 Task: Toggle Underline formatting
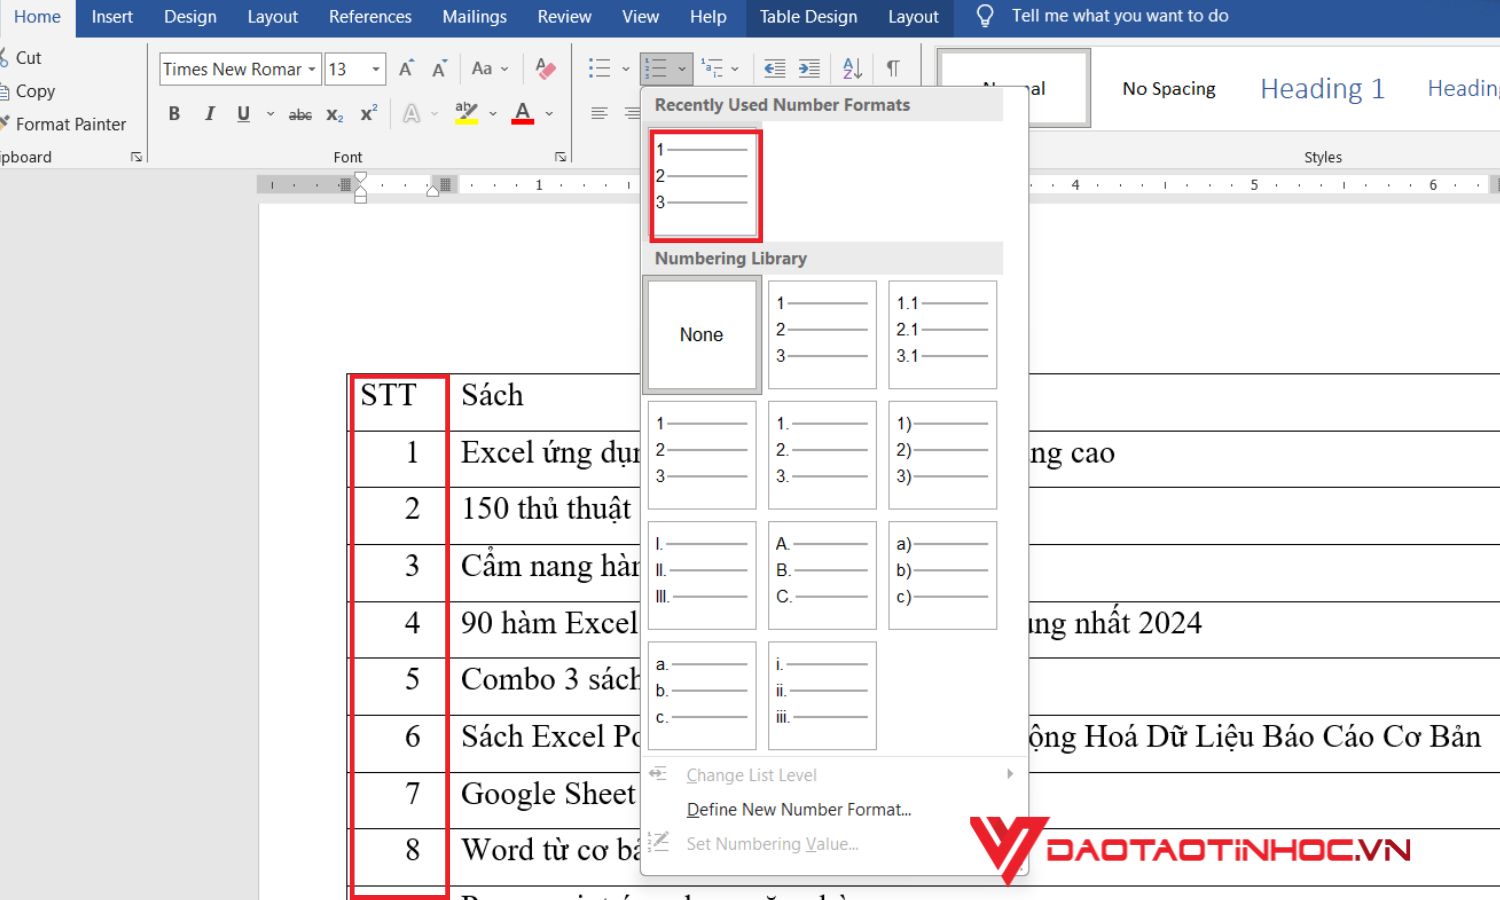click(242, 114)
